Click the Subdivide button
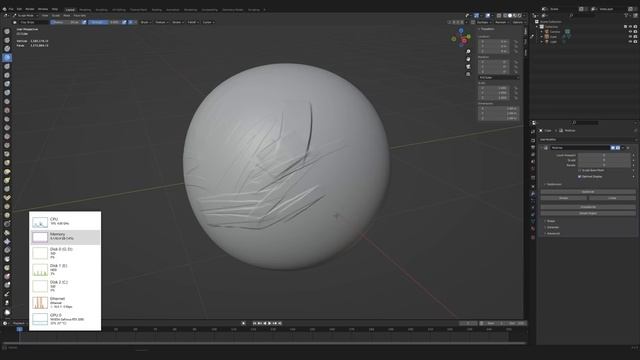This screenshot has width=640, height=360. 588,192
